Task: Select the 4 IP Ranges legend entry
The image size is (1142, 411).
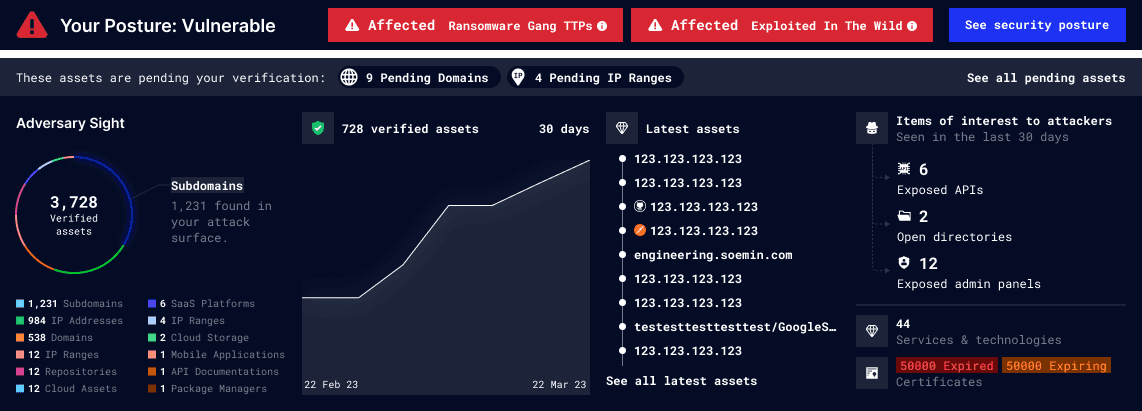Action: [186, 321]
